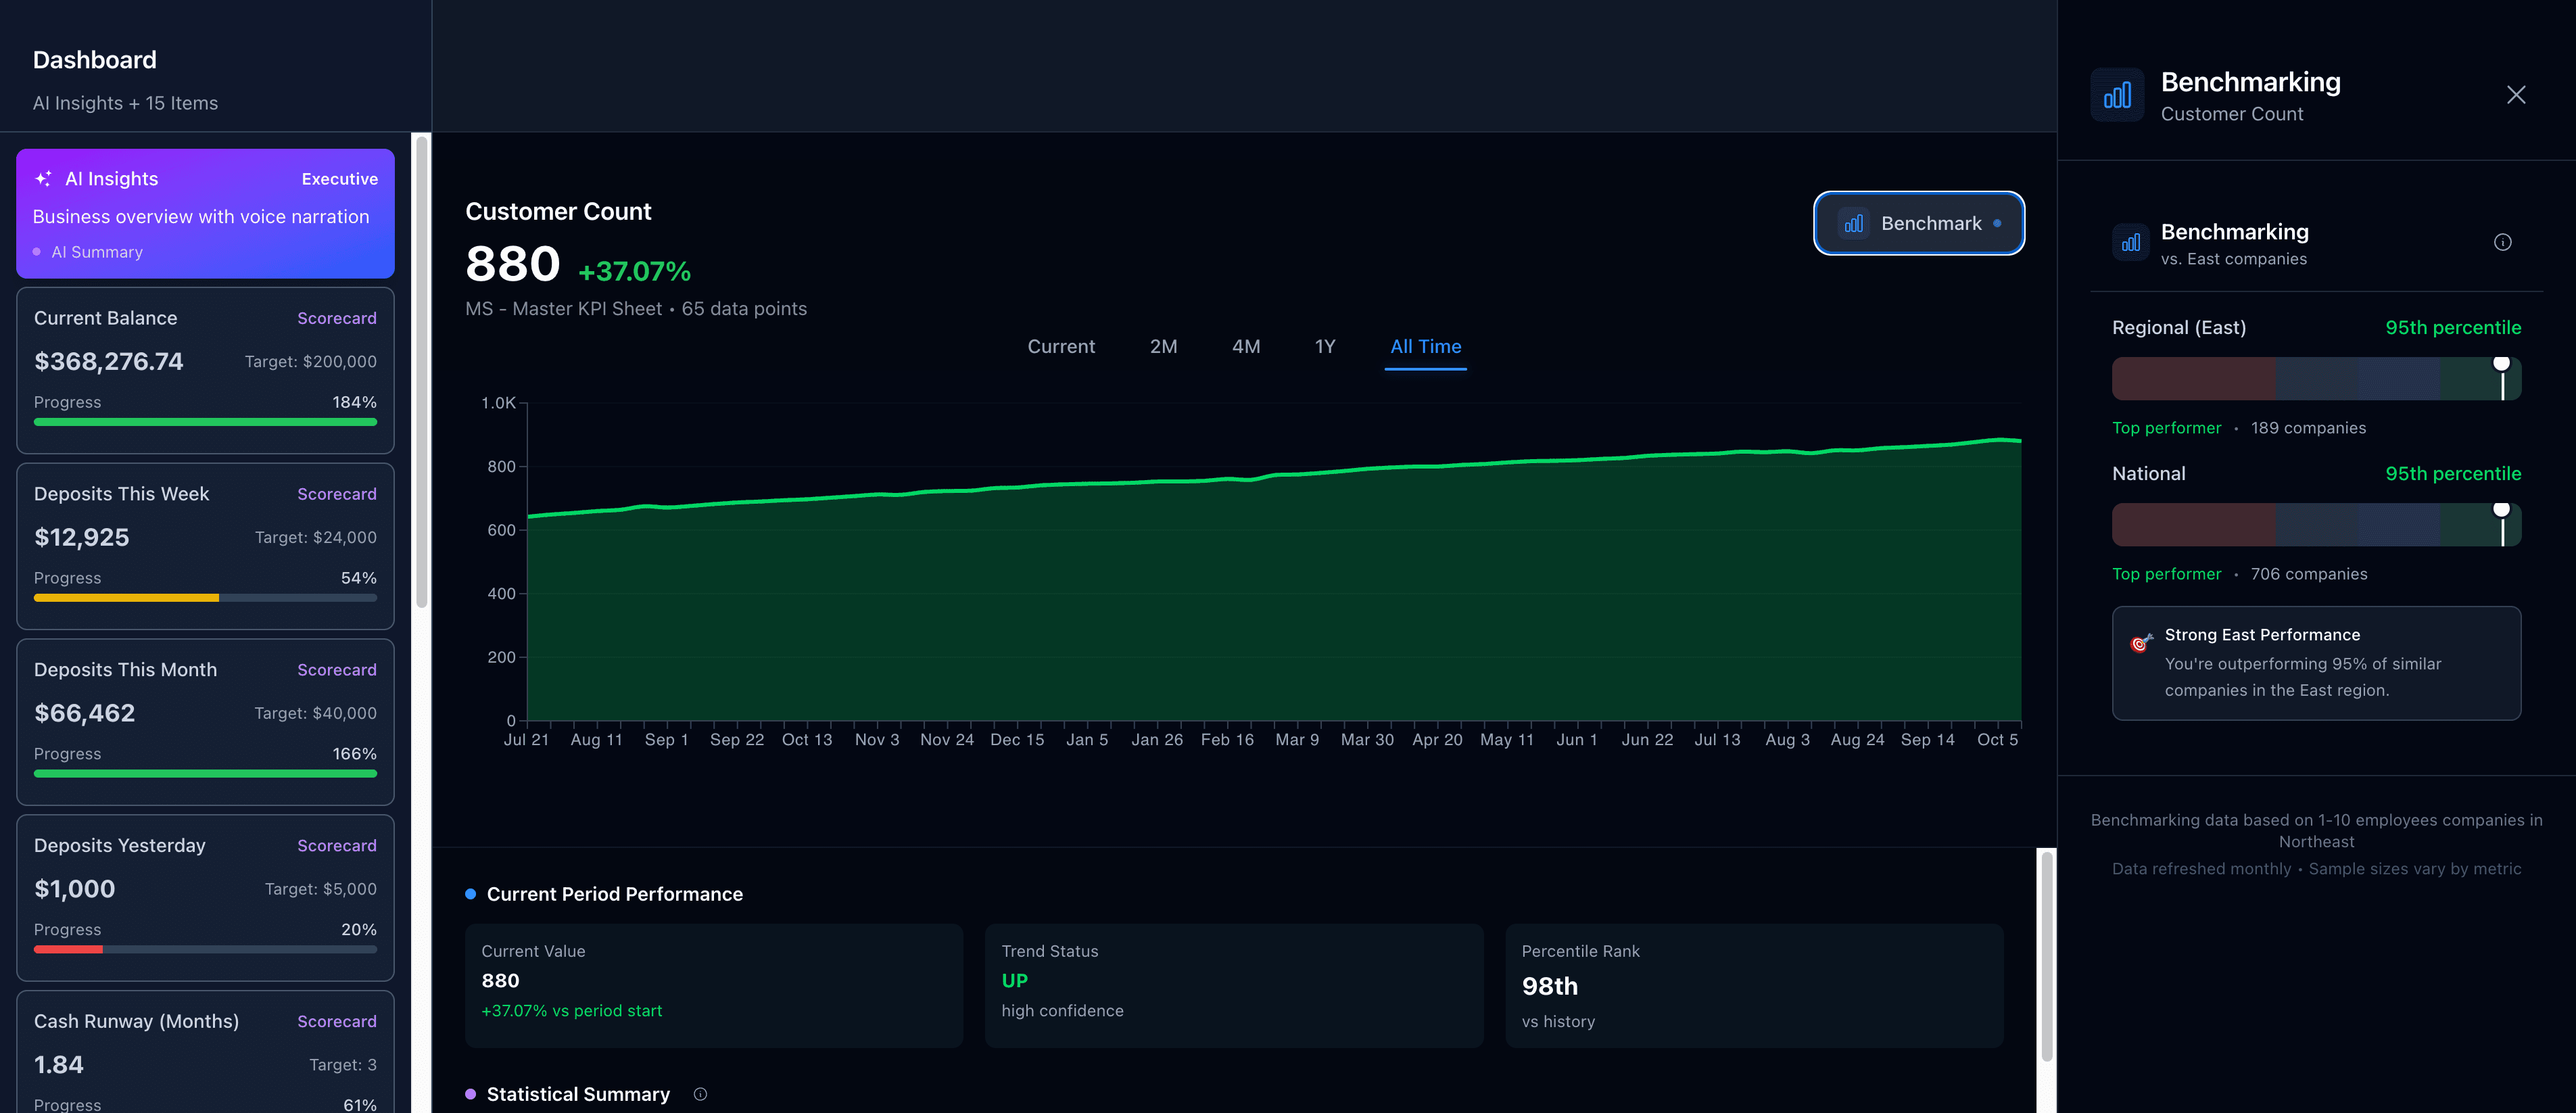Click the Regional (East) percentile slider handle
The image size is (2576, 1113).
[x=2503, y=365]
